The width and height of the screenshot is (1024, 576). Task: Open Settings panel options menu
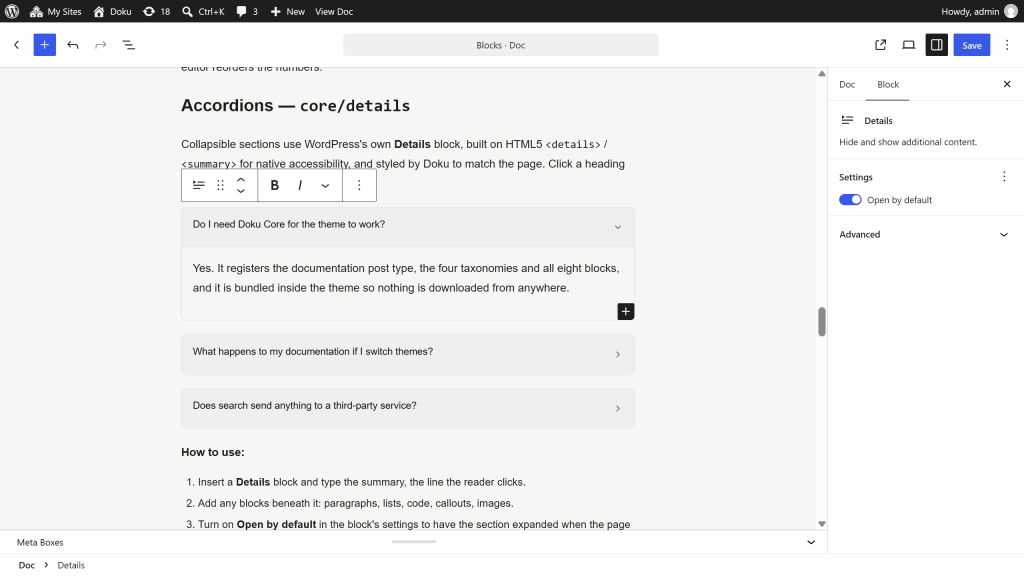click(x=1004, y=177)
